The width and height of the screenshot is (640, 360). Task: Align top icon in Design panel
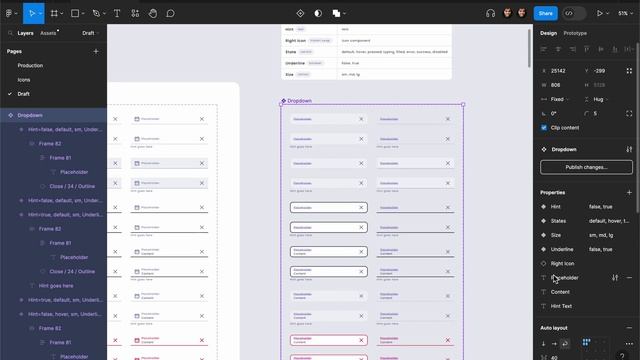(x=587, y=49)
